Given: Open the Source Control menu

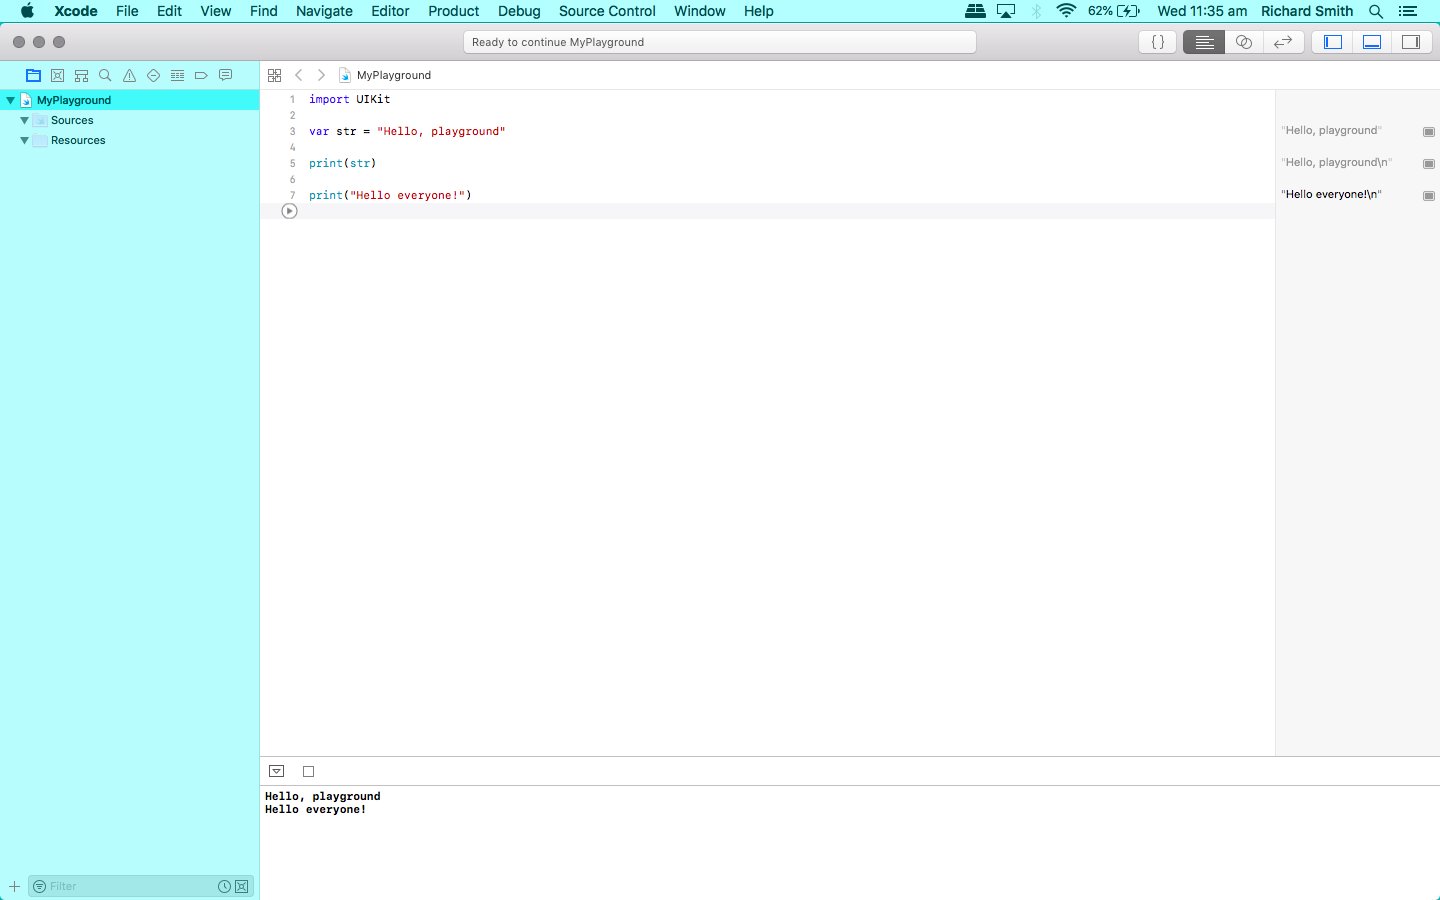Looking at the screenshot, I should [607, 11].
